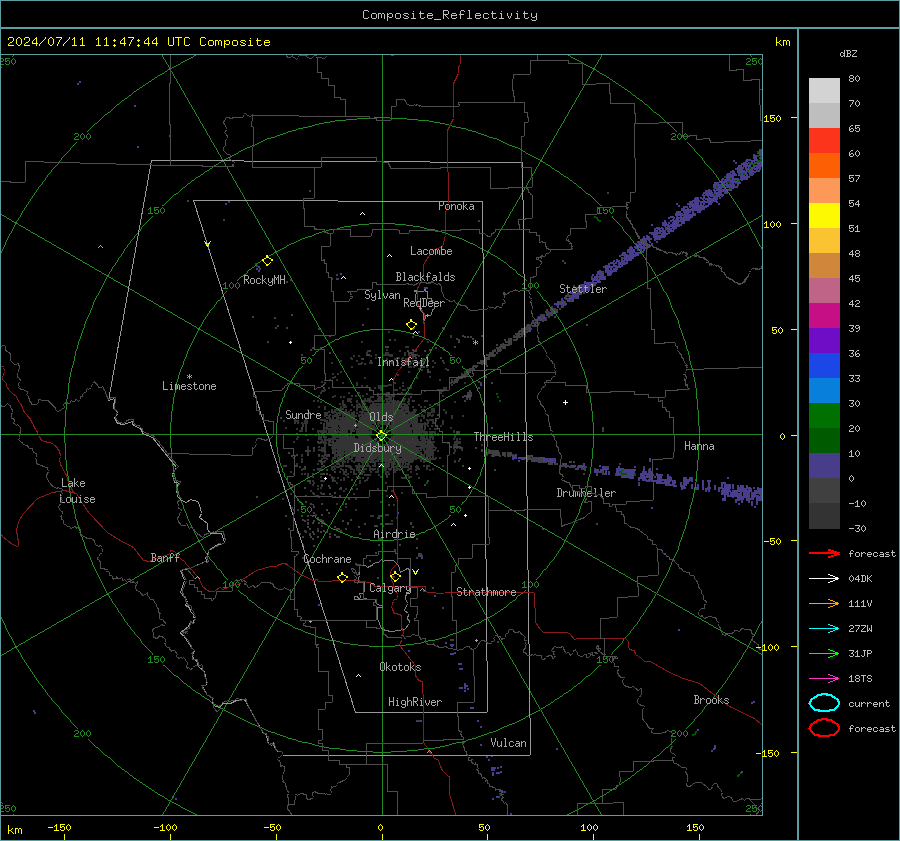Viewport: 900px width, 841px height.
Task: Click the orange 57–60 dBZ color swatch
Action: click(824, 166)
